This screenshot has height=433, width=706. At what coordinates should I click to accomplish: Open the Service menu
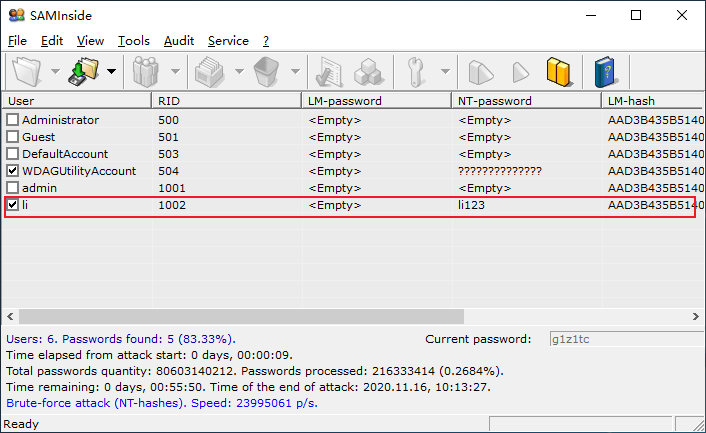(228, 41)
